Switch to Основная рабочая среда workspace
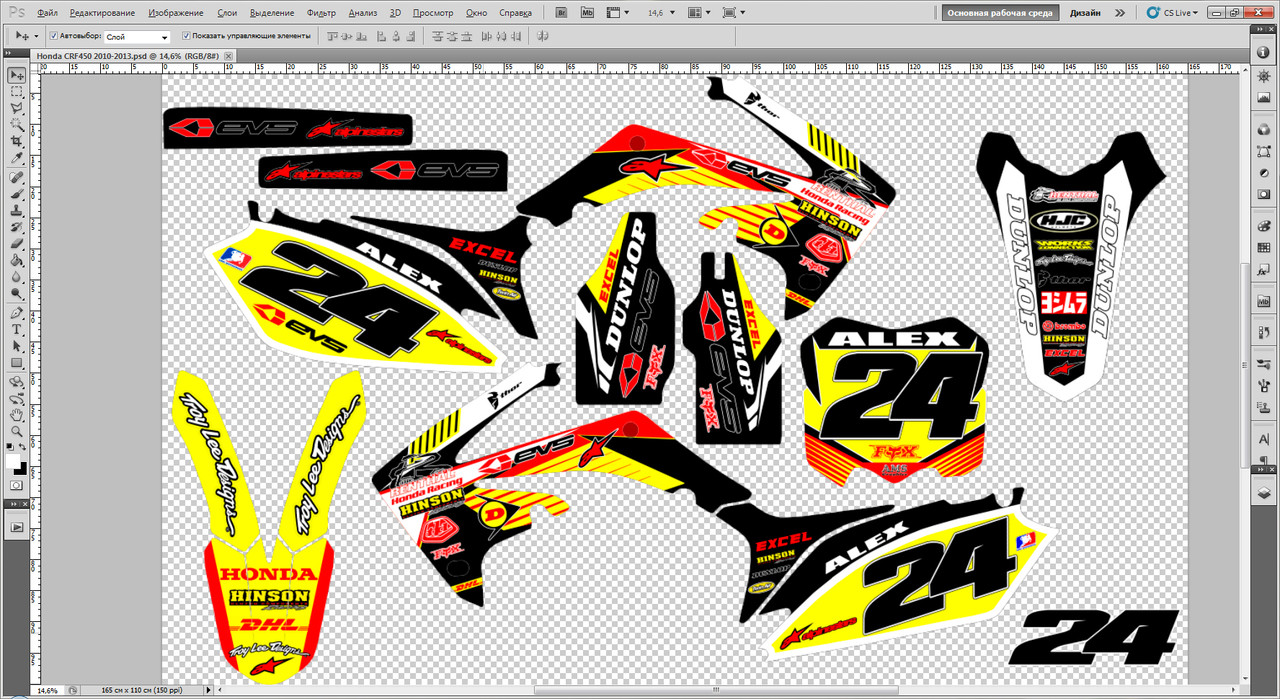 point(999,13)
